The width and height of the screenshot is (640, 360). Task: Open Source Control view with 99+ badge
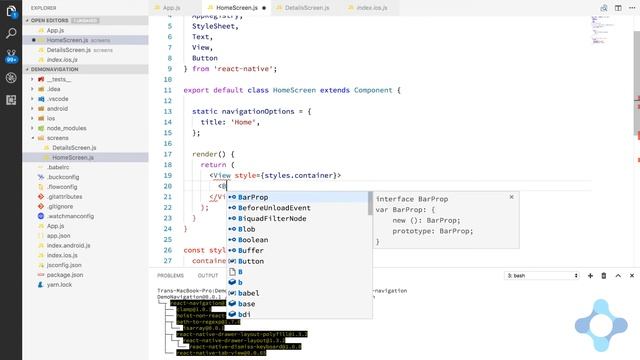tap(11, 56)
